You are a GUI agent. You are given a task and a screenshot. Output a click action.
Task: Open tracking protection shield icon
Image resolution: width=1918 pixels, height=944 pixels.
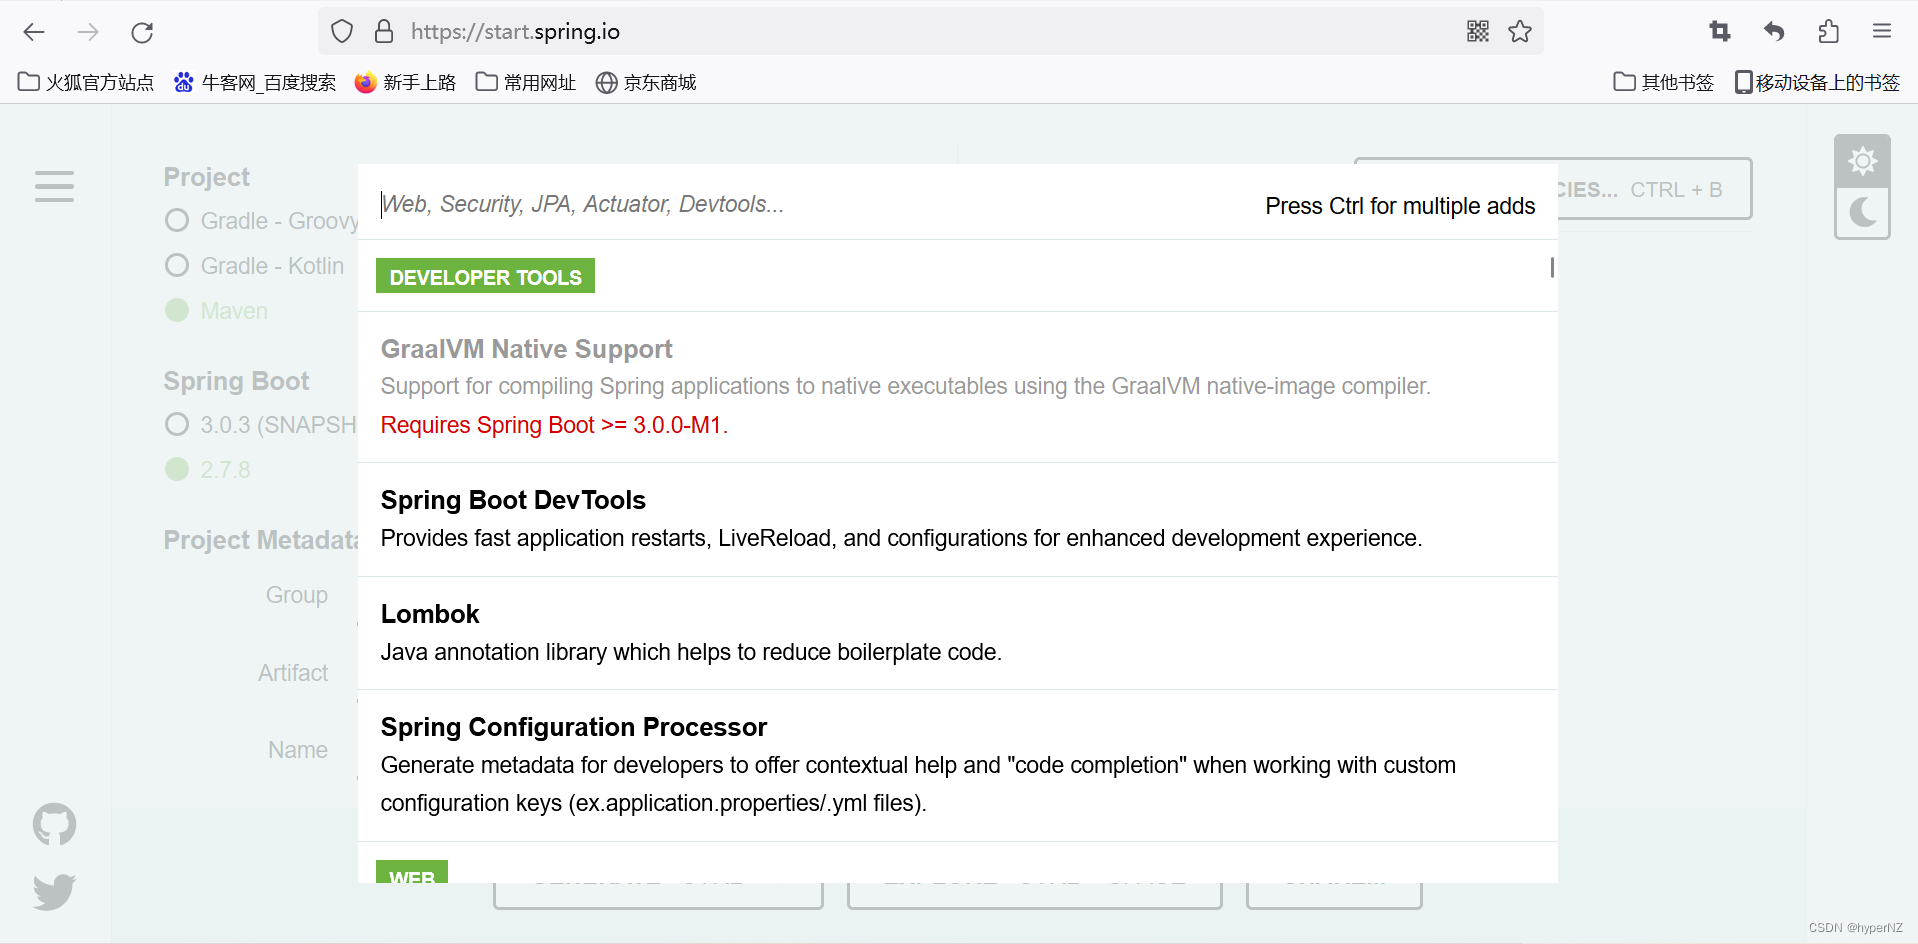[342, 32]
